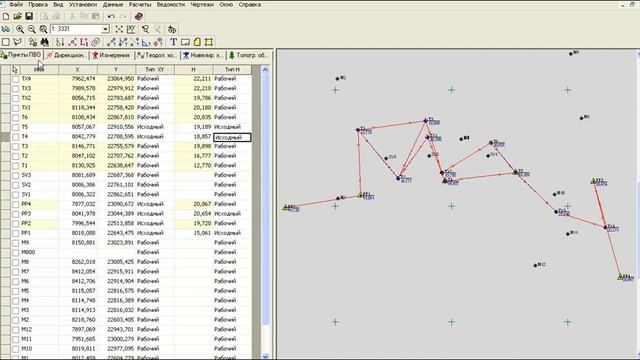Click the blue triangle angle measurement icon
The width and height of the screenshot is (640, 360).
[146, 42]
